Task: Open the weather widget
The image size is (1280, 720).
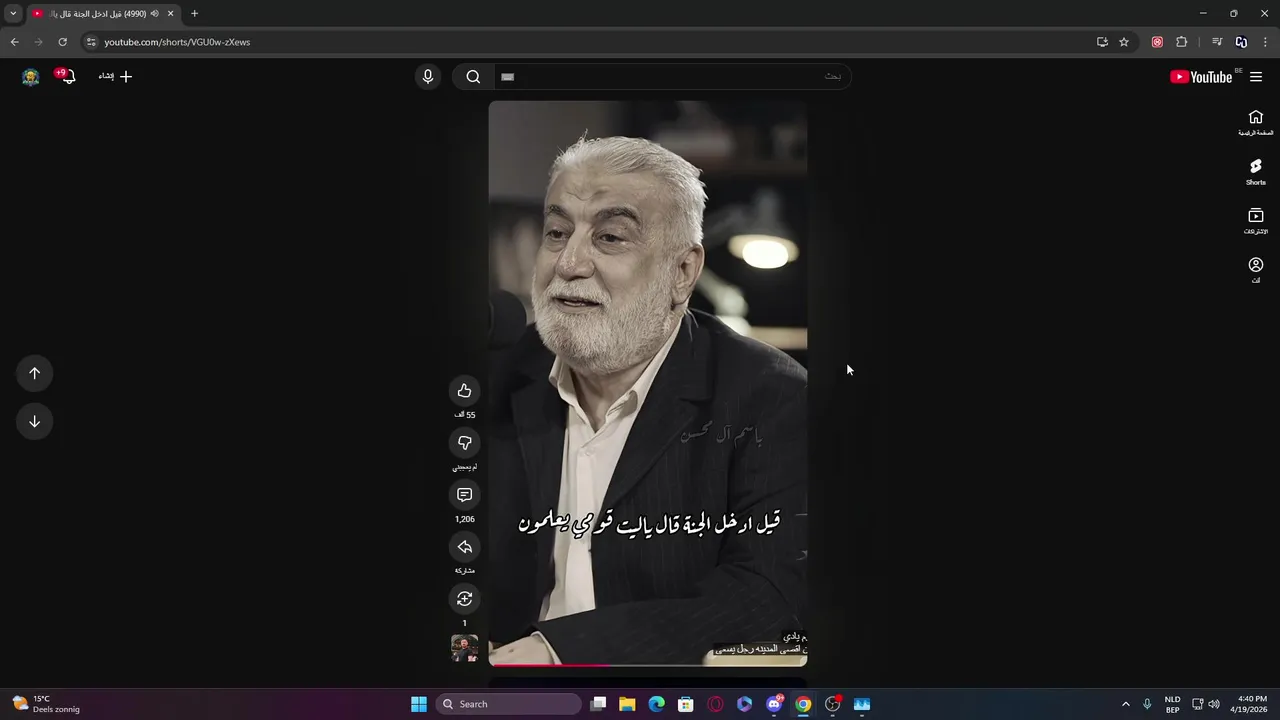Action: [x=47, y=704]
